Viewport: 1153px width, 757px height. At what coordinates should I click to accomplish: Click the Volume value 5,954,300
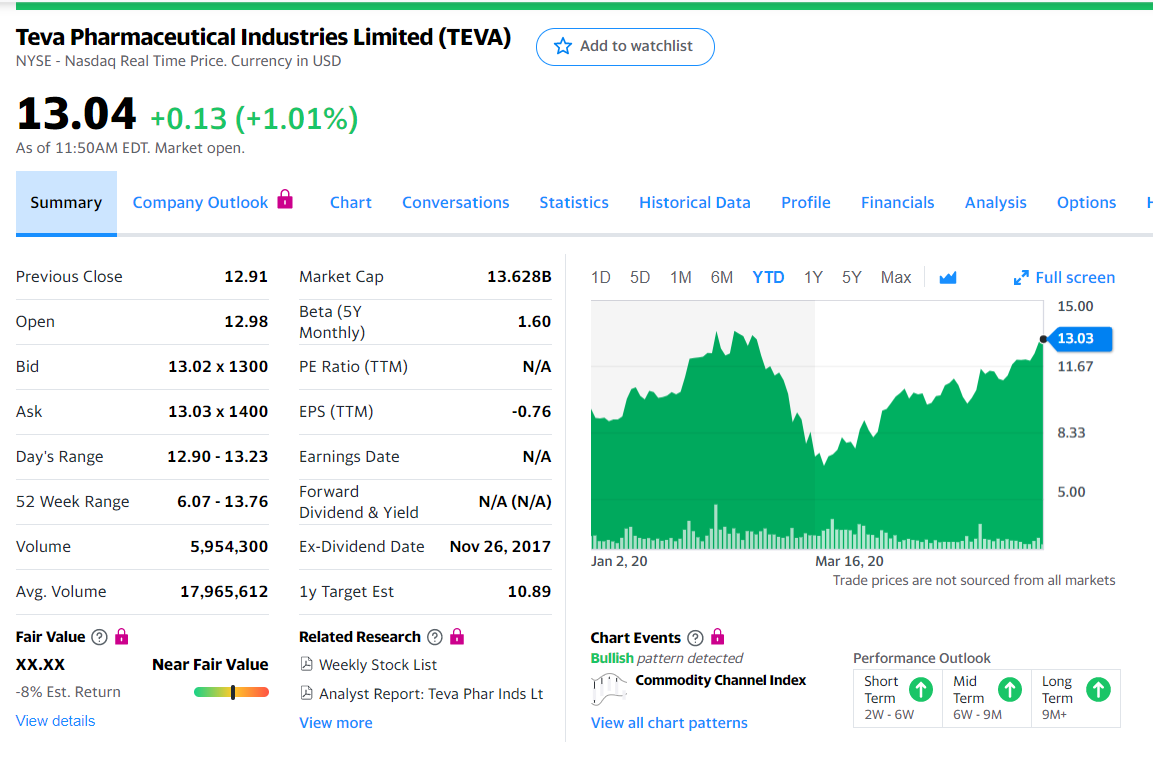[229, 547]
